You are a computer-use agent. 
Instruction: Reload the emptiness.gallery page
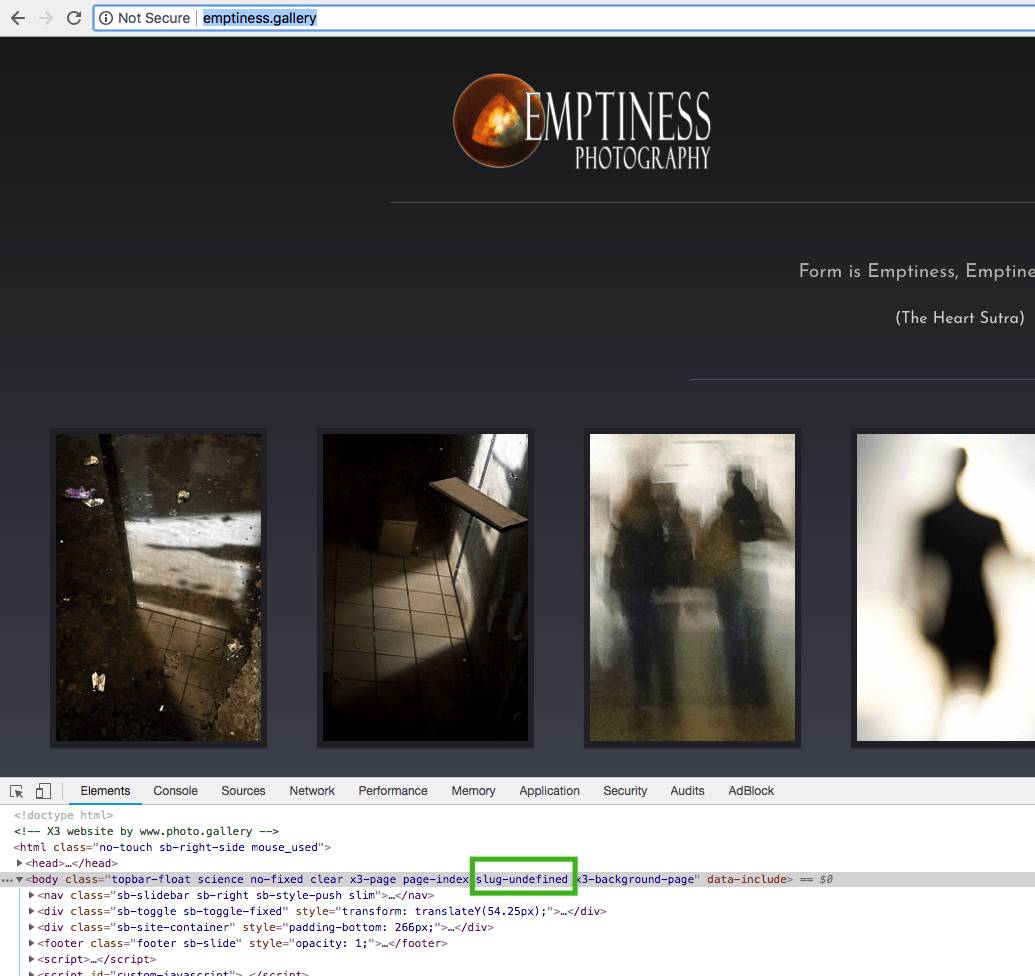tap(74, 18)
